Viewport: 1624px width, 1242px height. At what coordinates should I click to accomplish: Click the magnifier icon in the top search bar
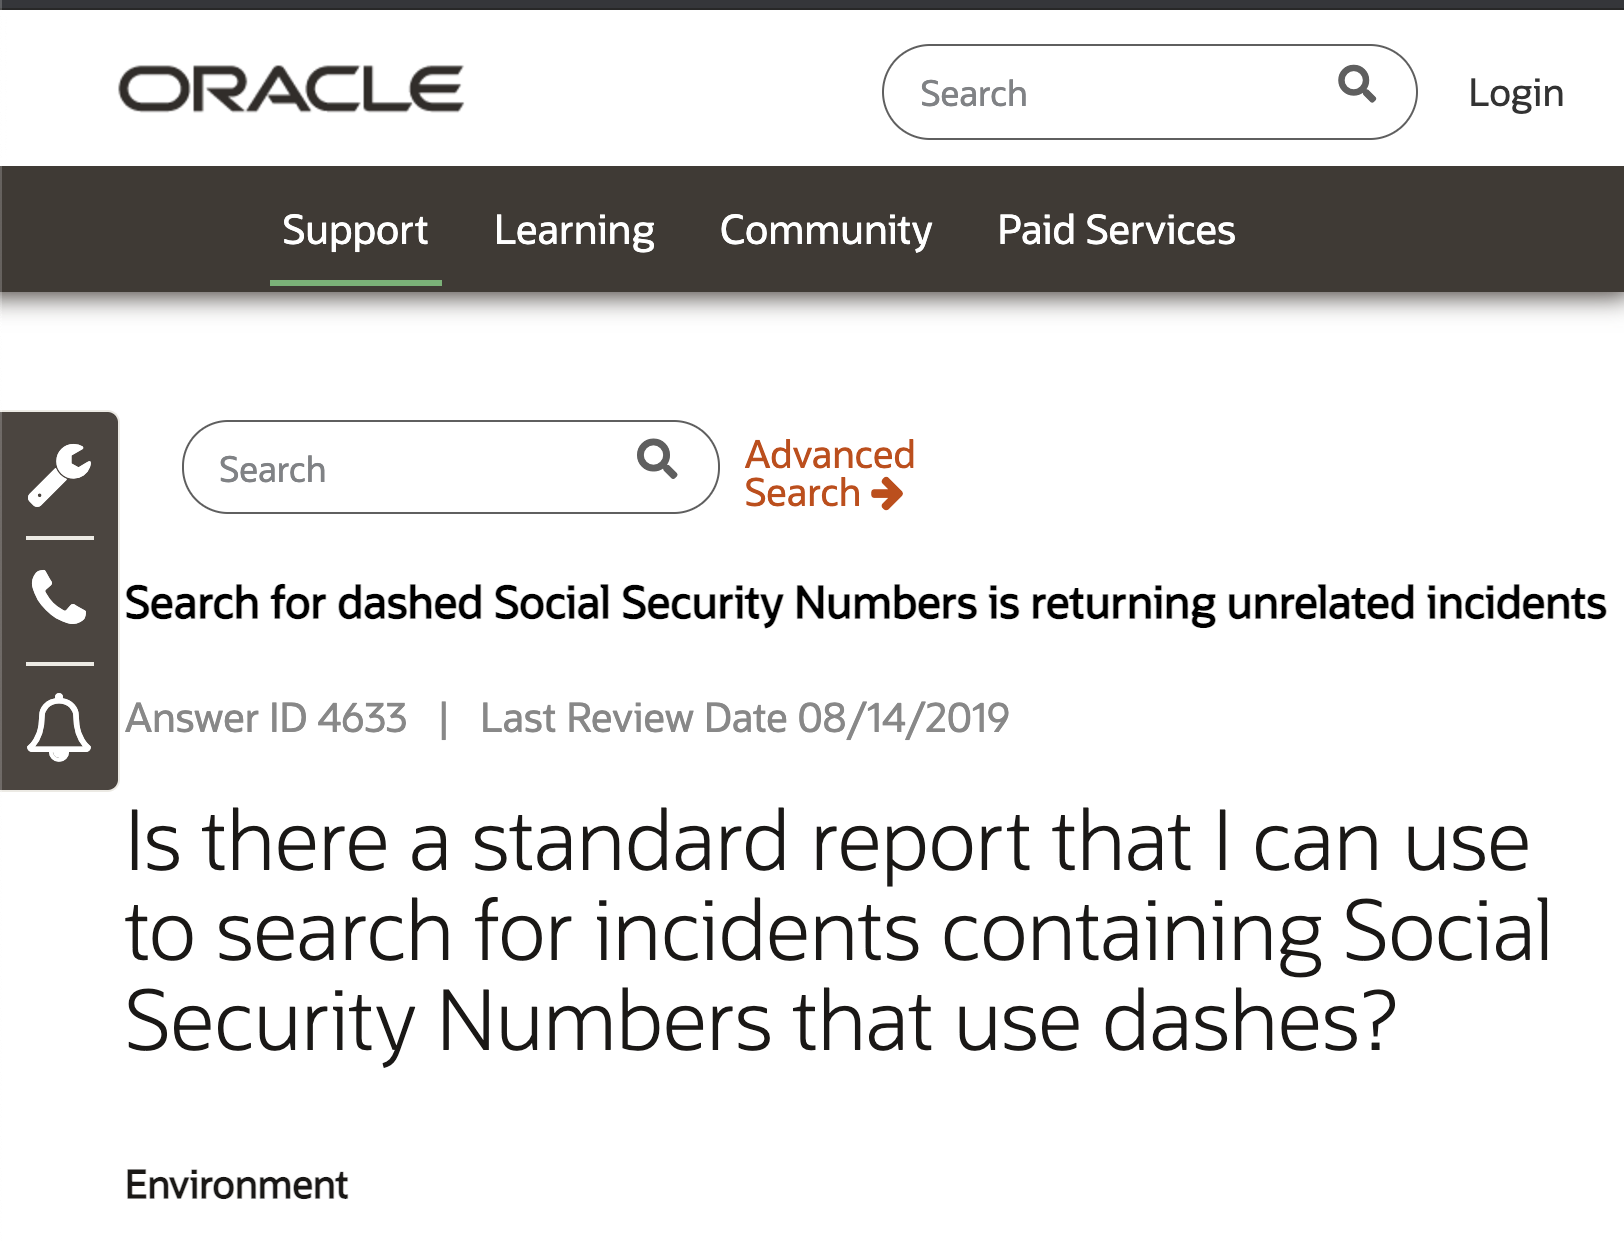(x=1356, y=85)
